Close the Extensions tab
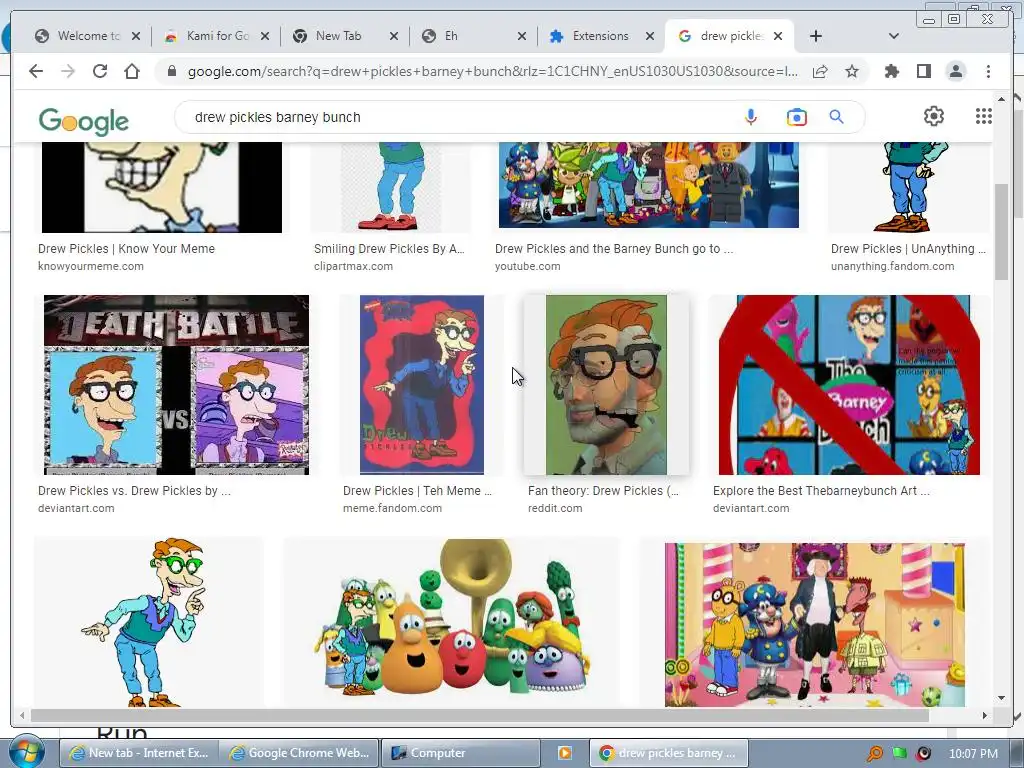The width and height of the screenshot is (1024, 768). pos(650,36)
